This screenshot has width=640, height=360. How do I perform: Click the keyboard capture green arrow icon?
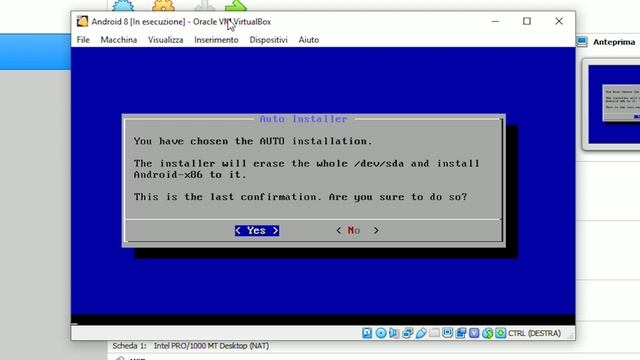click(500, 333)
